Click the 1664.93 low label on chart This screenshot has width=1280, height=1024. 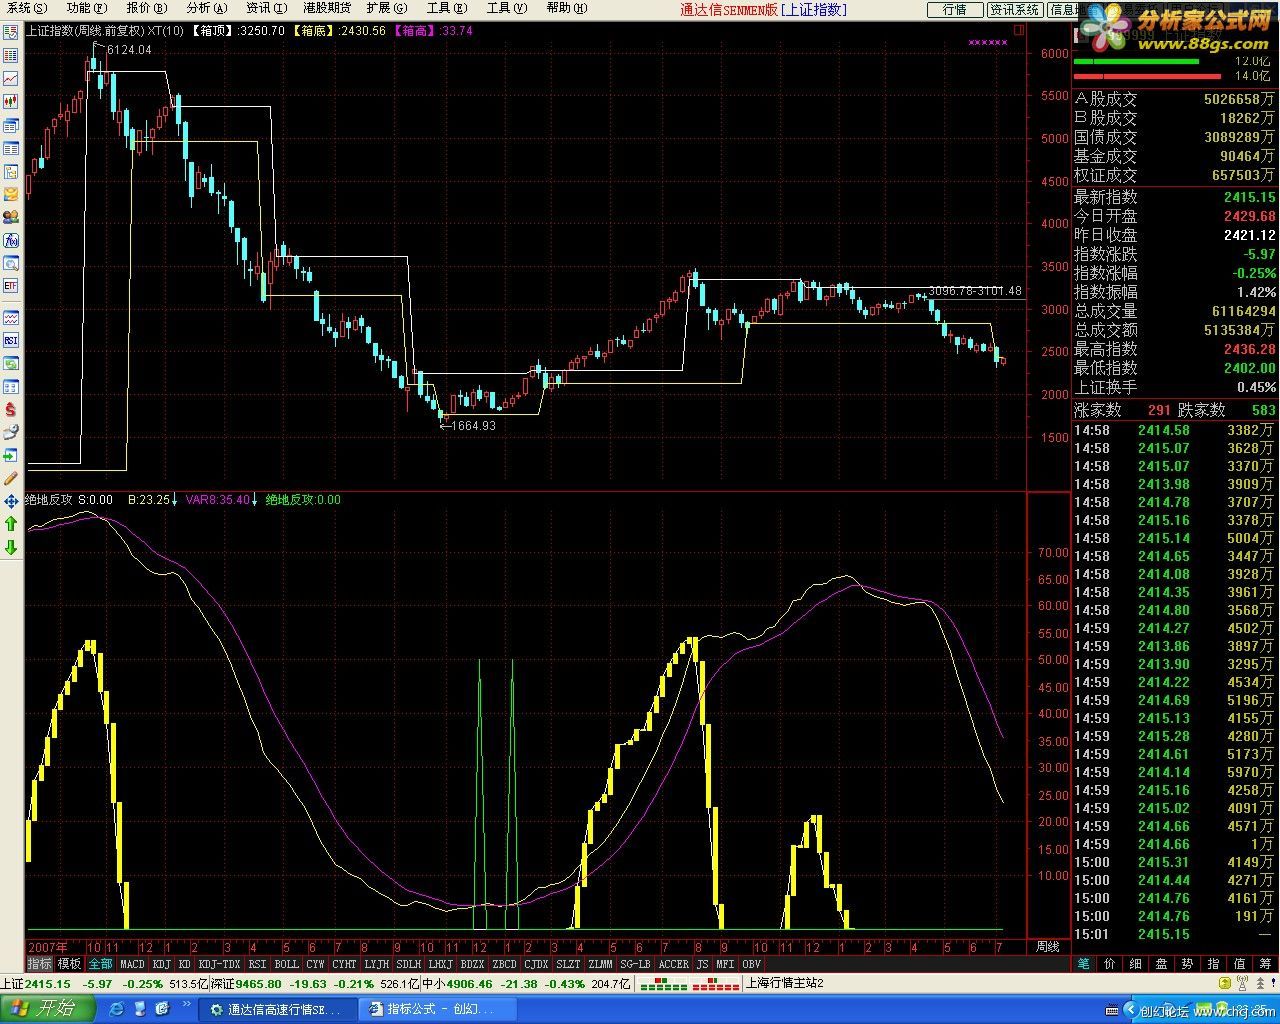point(473,425)
